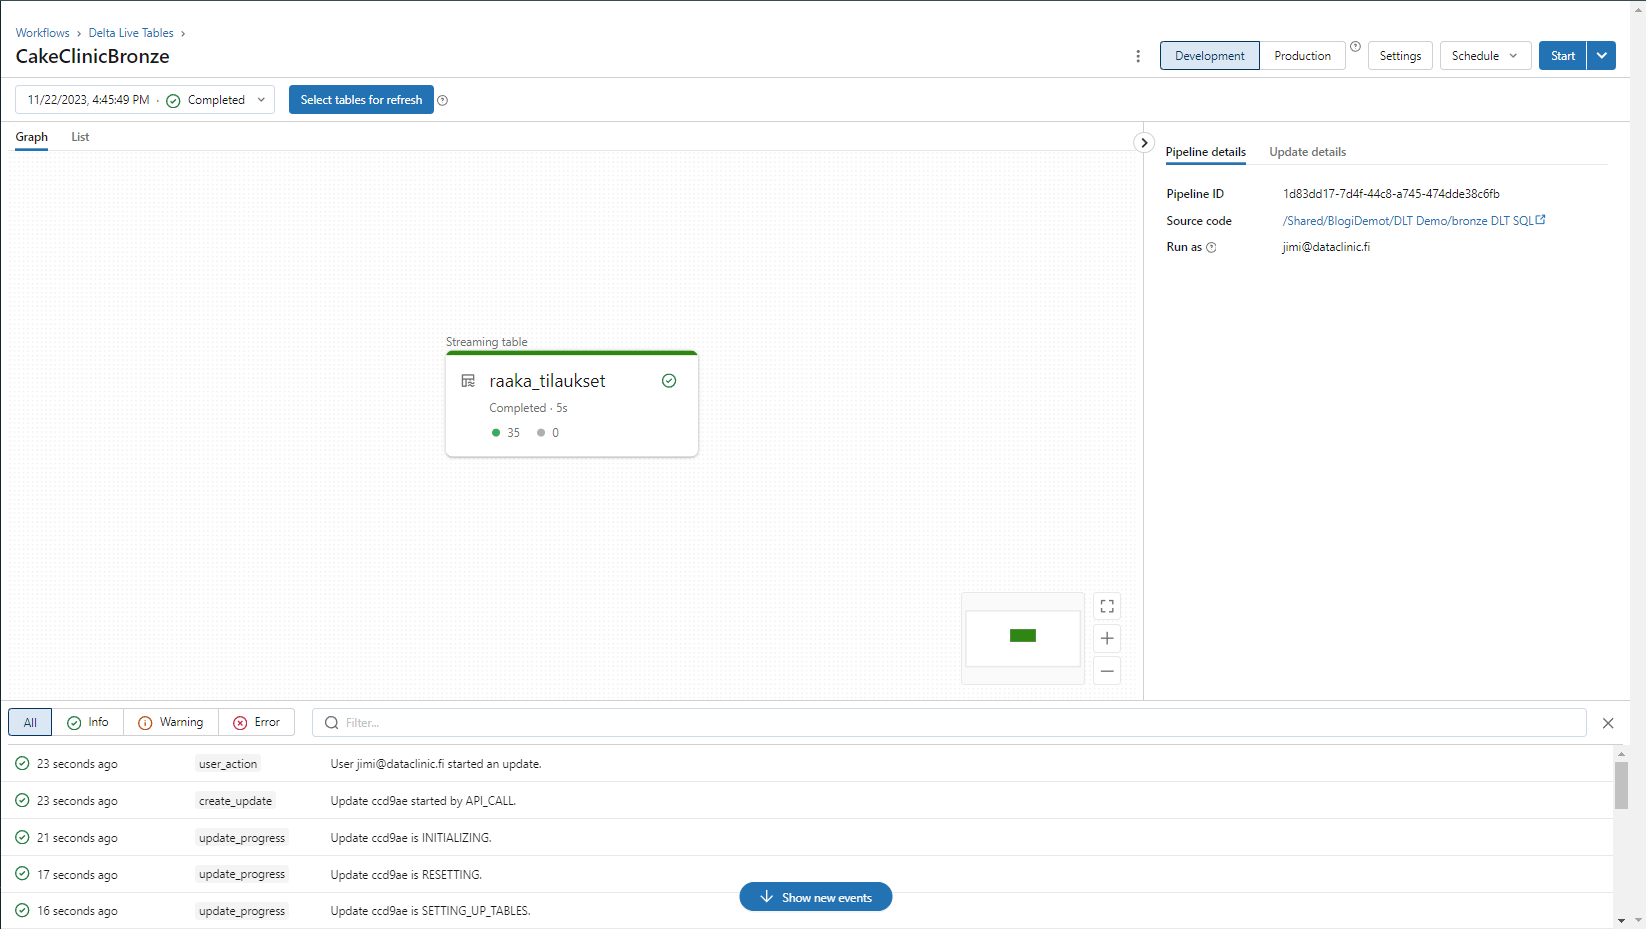Open the update run selector dropdown
The width and height of the screenshot is (1646, 929).
tap(145, 100)
